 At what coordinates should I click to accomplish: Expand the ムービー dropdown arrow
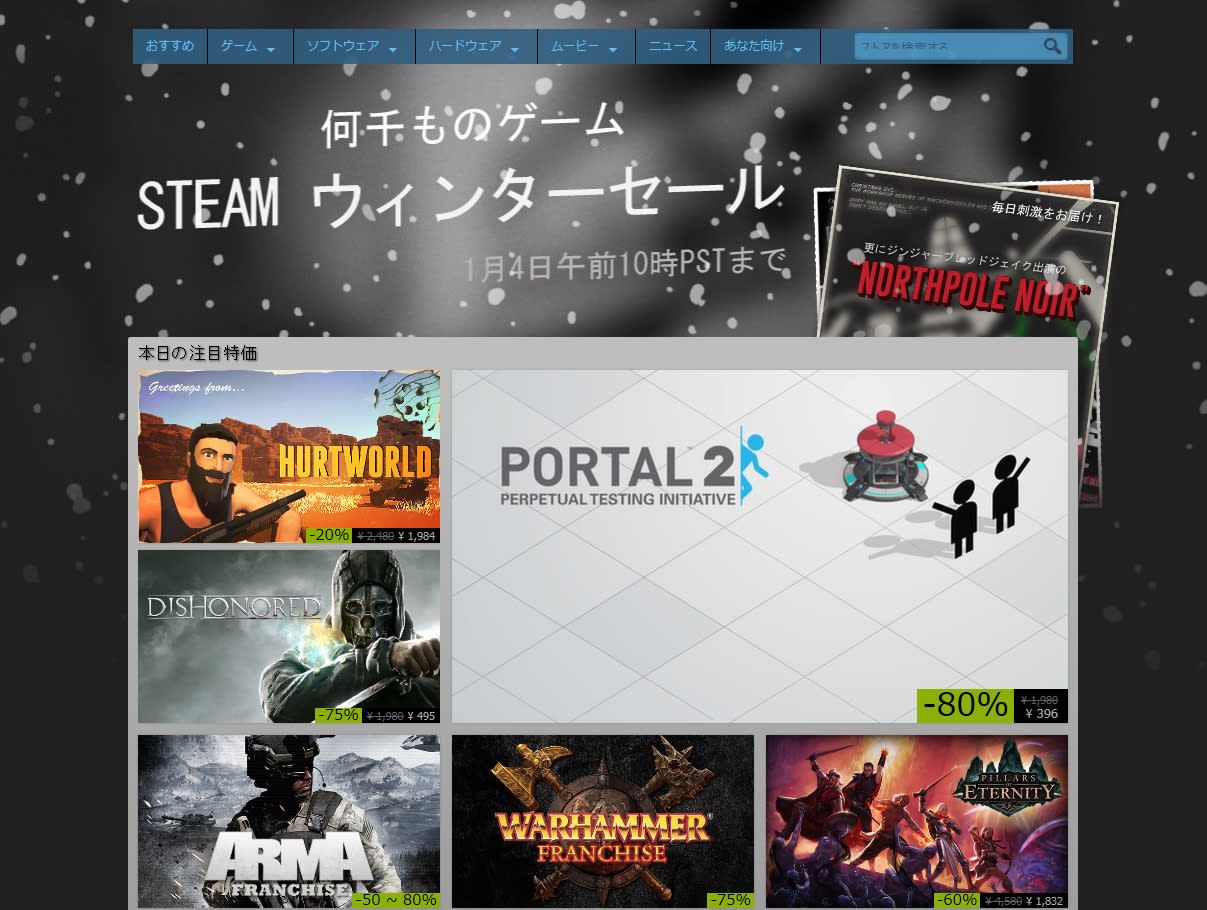(613, 49)
